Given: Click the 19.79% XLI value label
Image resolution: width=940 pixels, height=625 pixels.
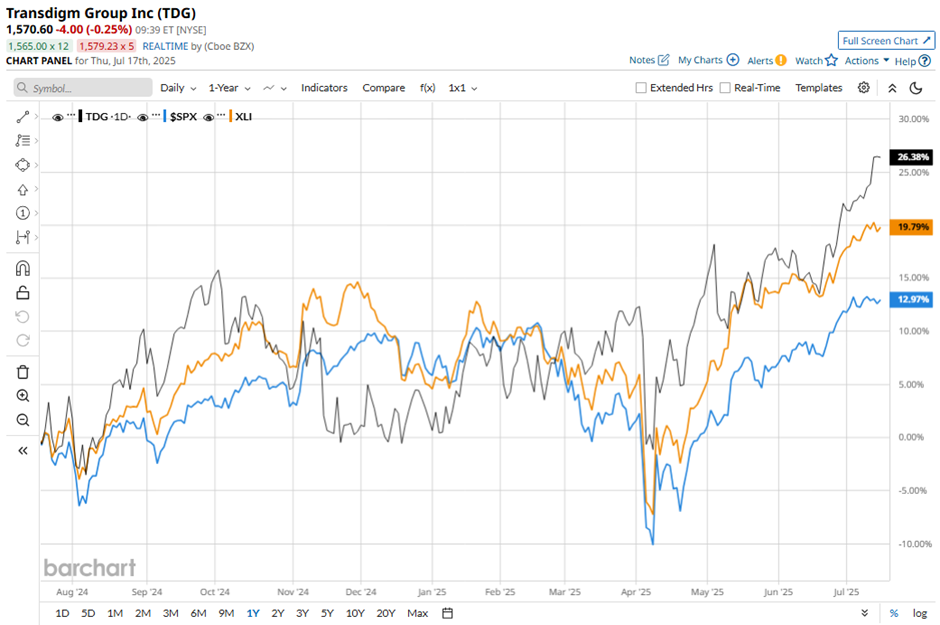Looking at the screenshot, I should click(911, 227).
